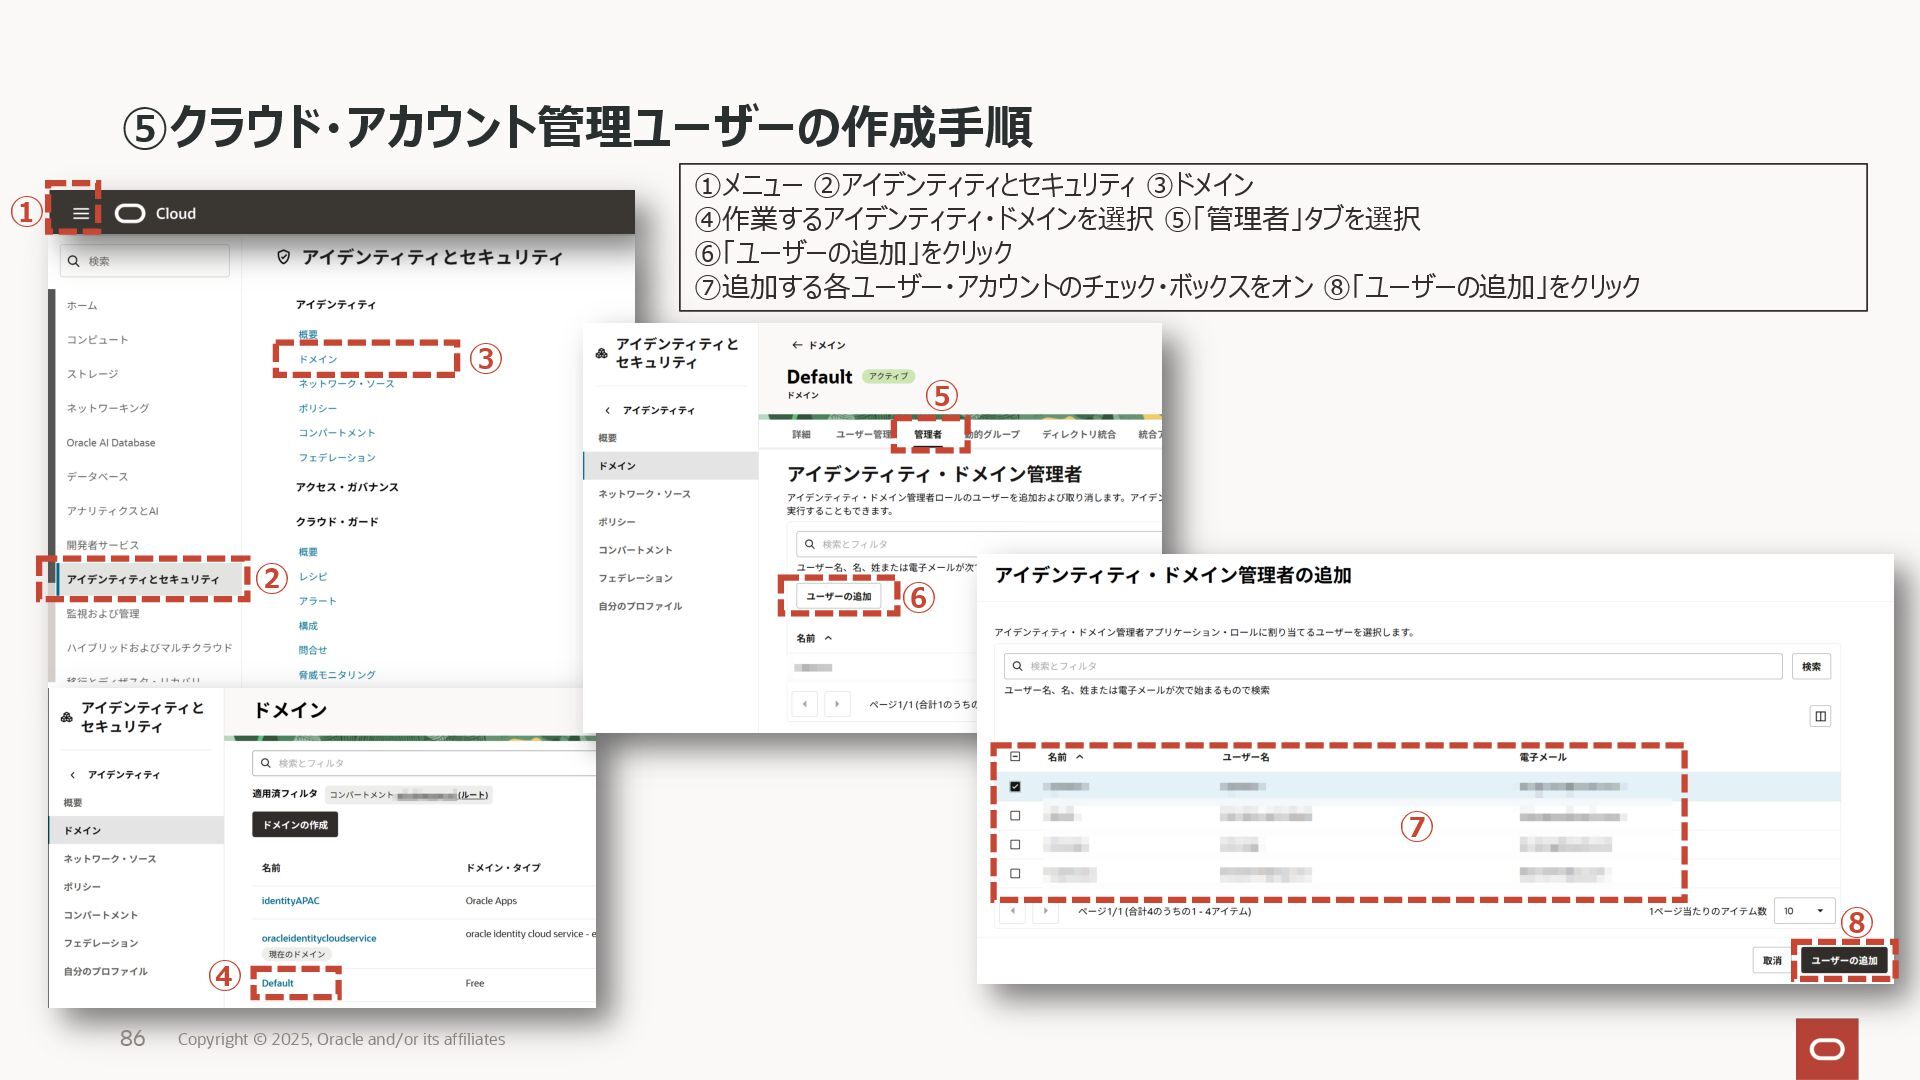Select アイデンティティとセキュリティ in left menu
Image resolution: width=1920 pixels, height=1080 pixels.
tap(143, 579)
